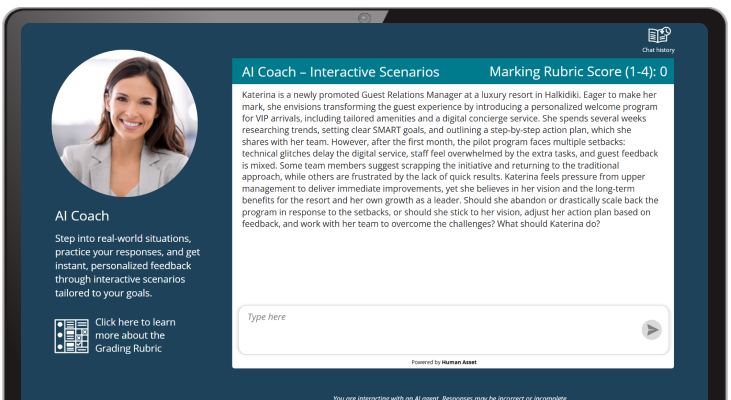Image resolution: width=731 pixels, height=400 pixels.
Task: Click the bold 'Human Asset' brand name
Action: (x=459, y=362)
